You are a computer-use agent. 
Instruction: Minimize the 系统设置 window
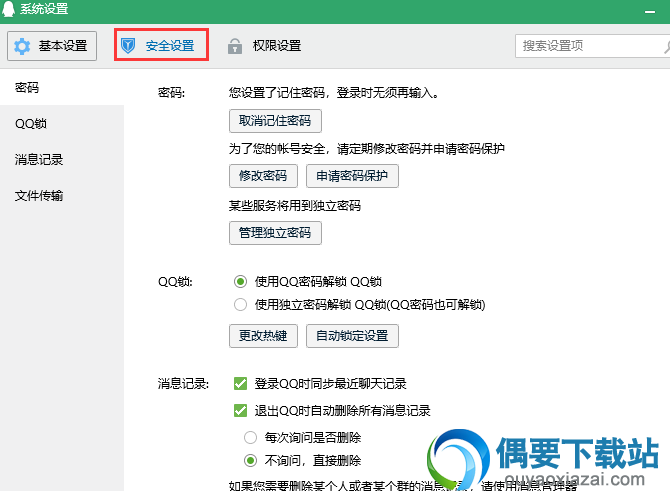coord(650,12)
